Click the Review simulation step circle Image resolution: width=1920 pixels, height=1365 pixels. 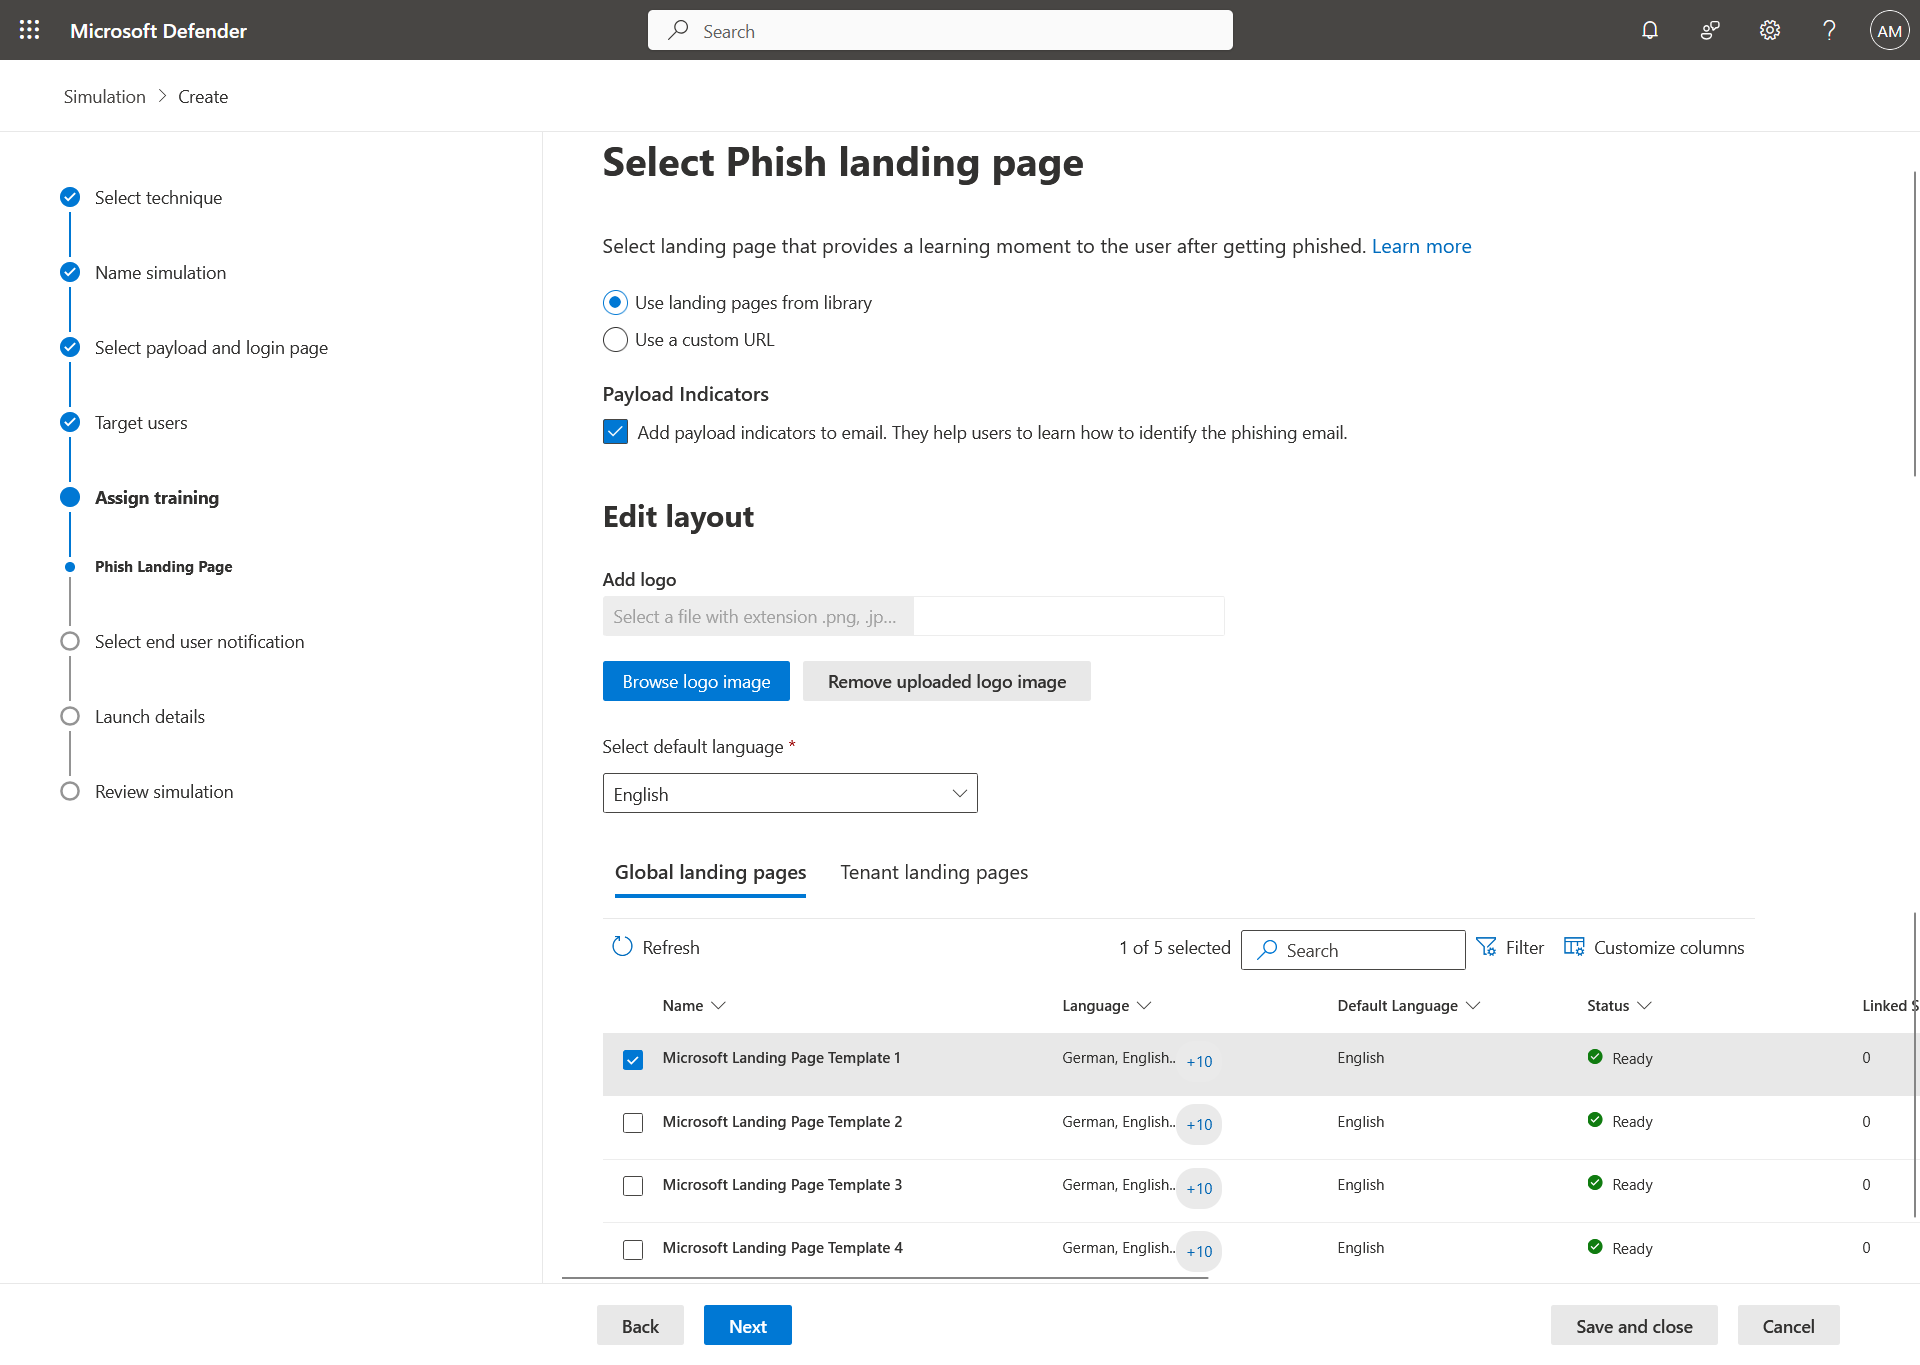click(70, 791)
